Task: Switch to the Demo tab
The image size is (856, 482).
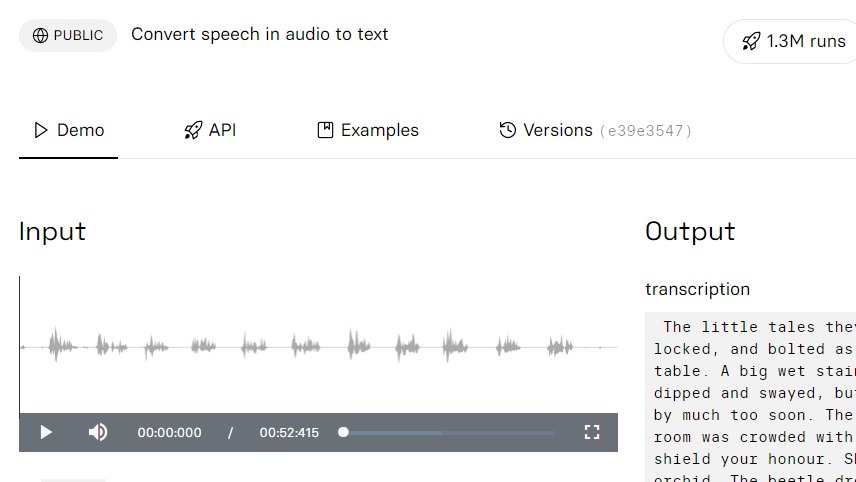Action: point(68,130)
